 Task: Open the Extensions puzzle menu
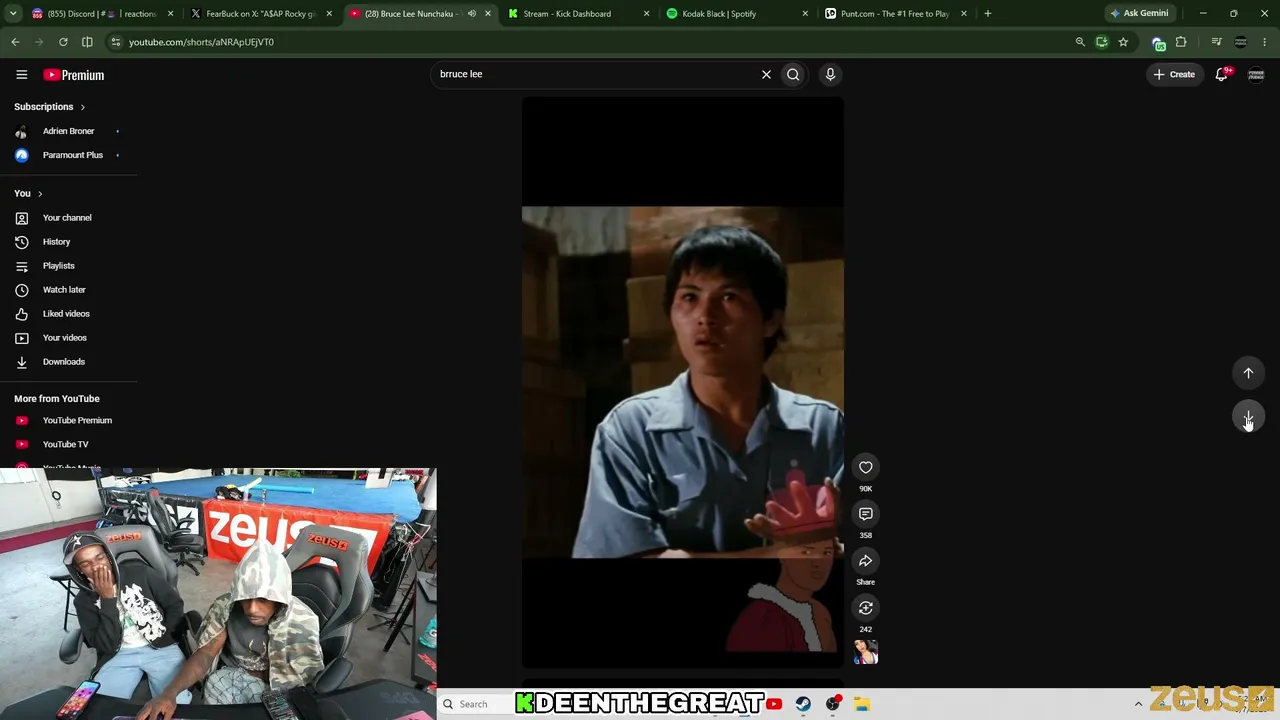pyautogui.click(x=1181, y=42)
